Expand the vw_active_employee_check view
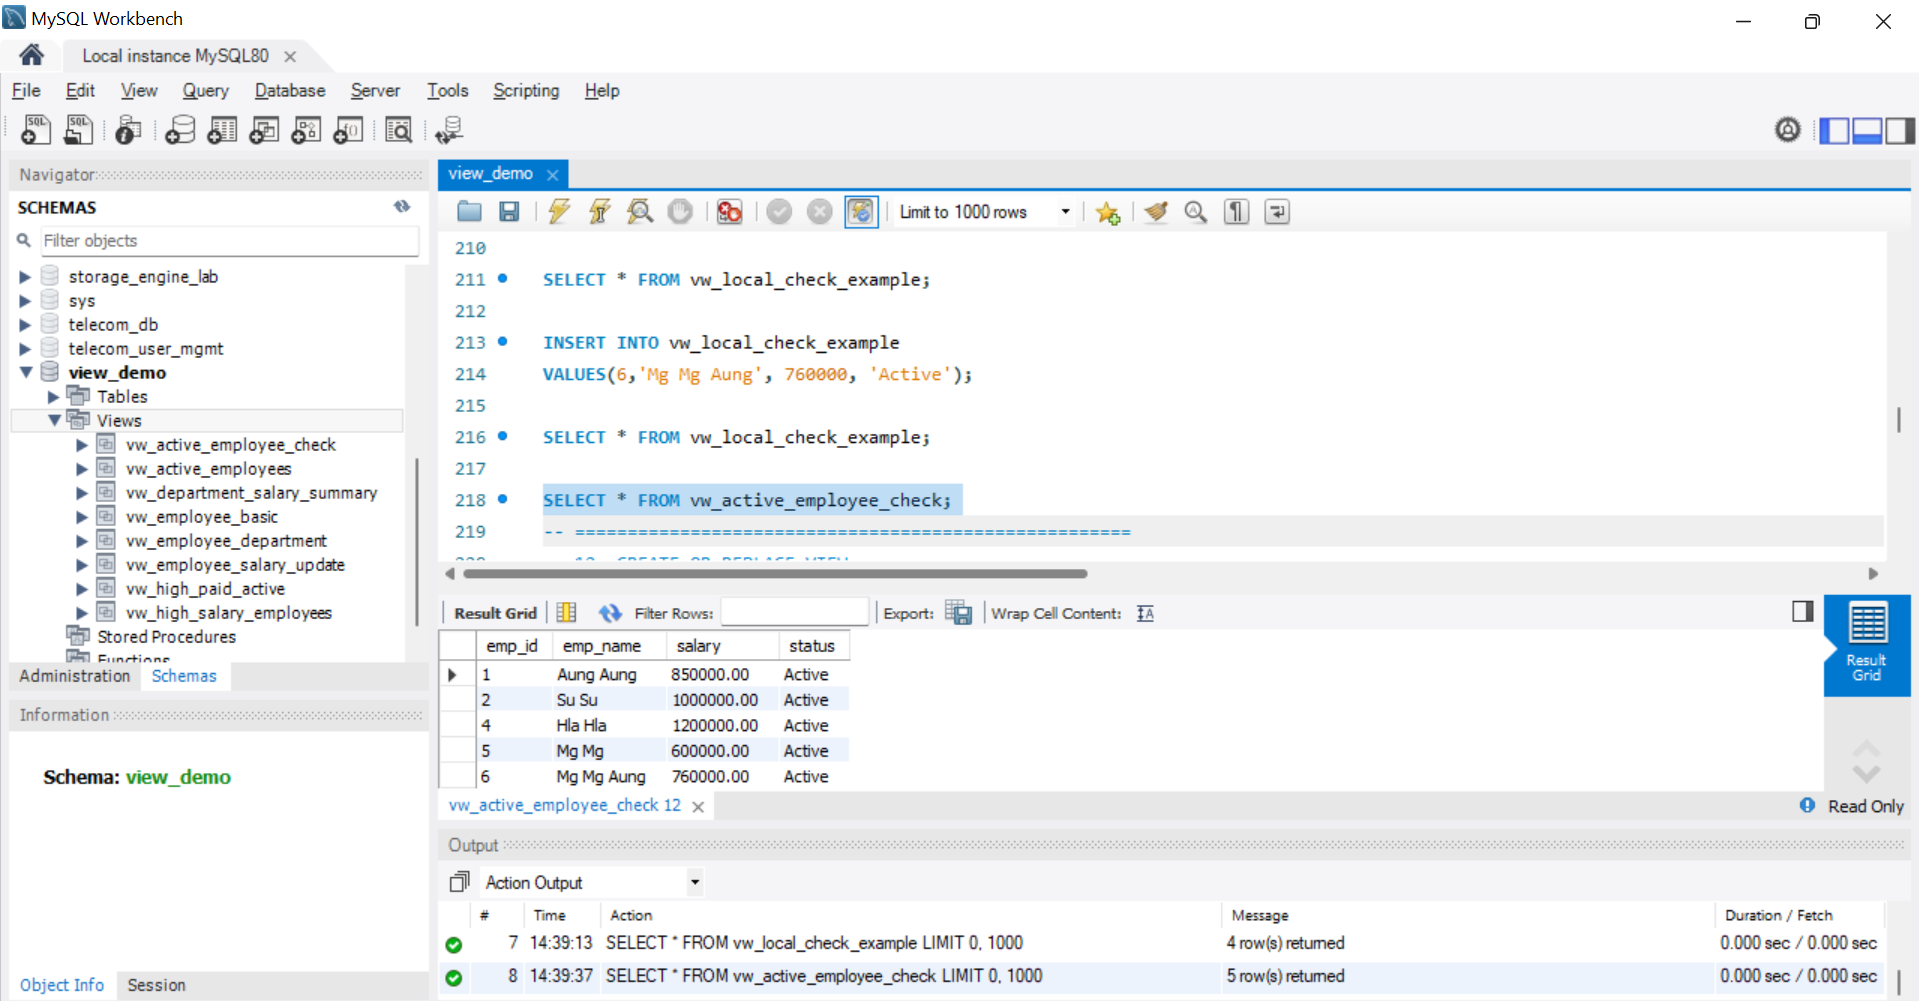Screen dimensions: 1919x1001 (82, 445)
